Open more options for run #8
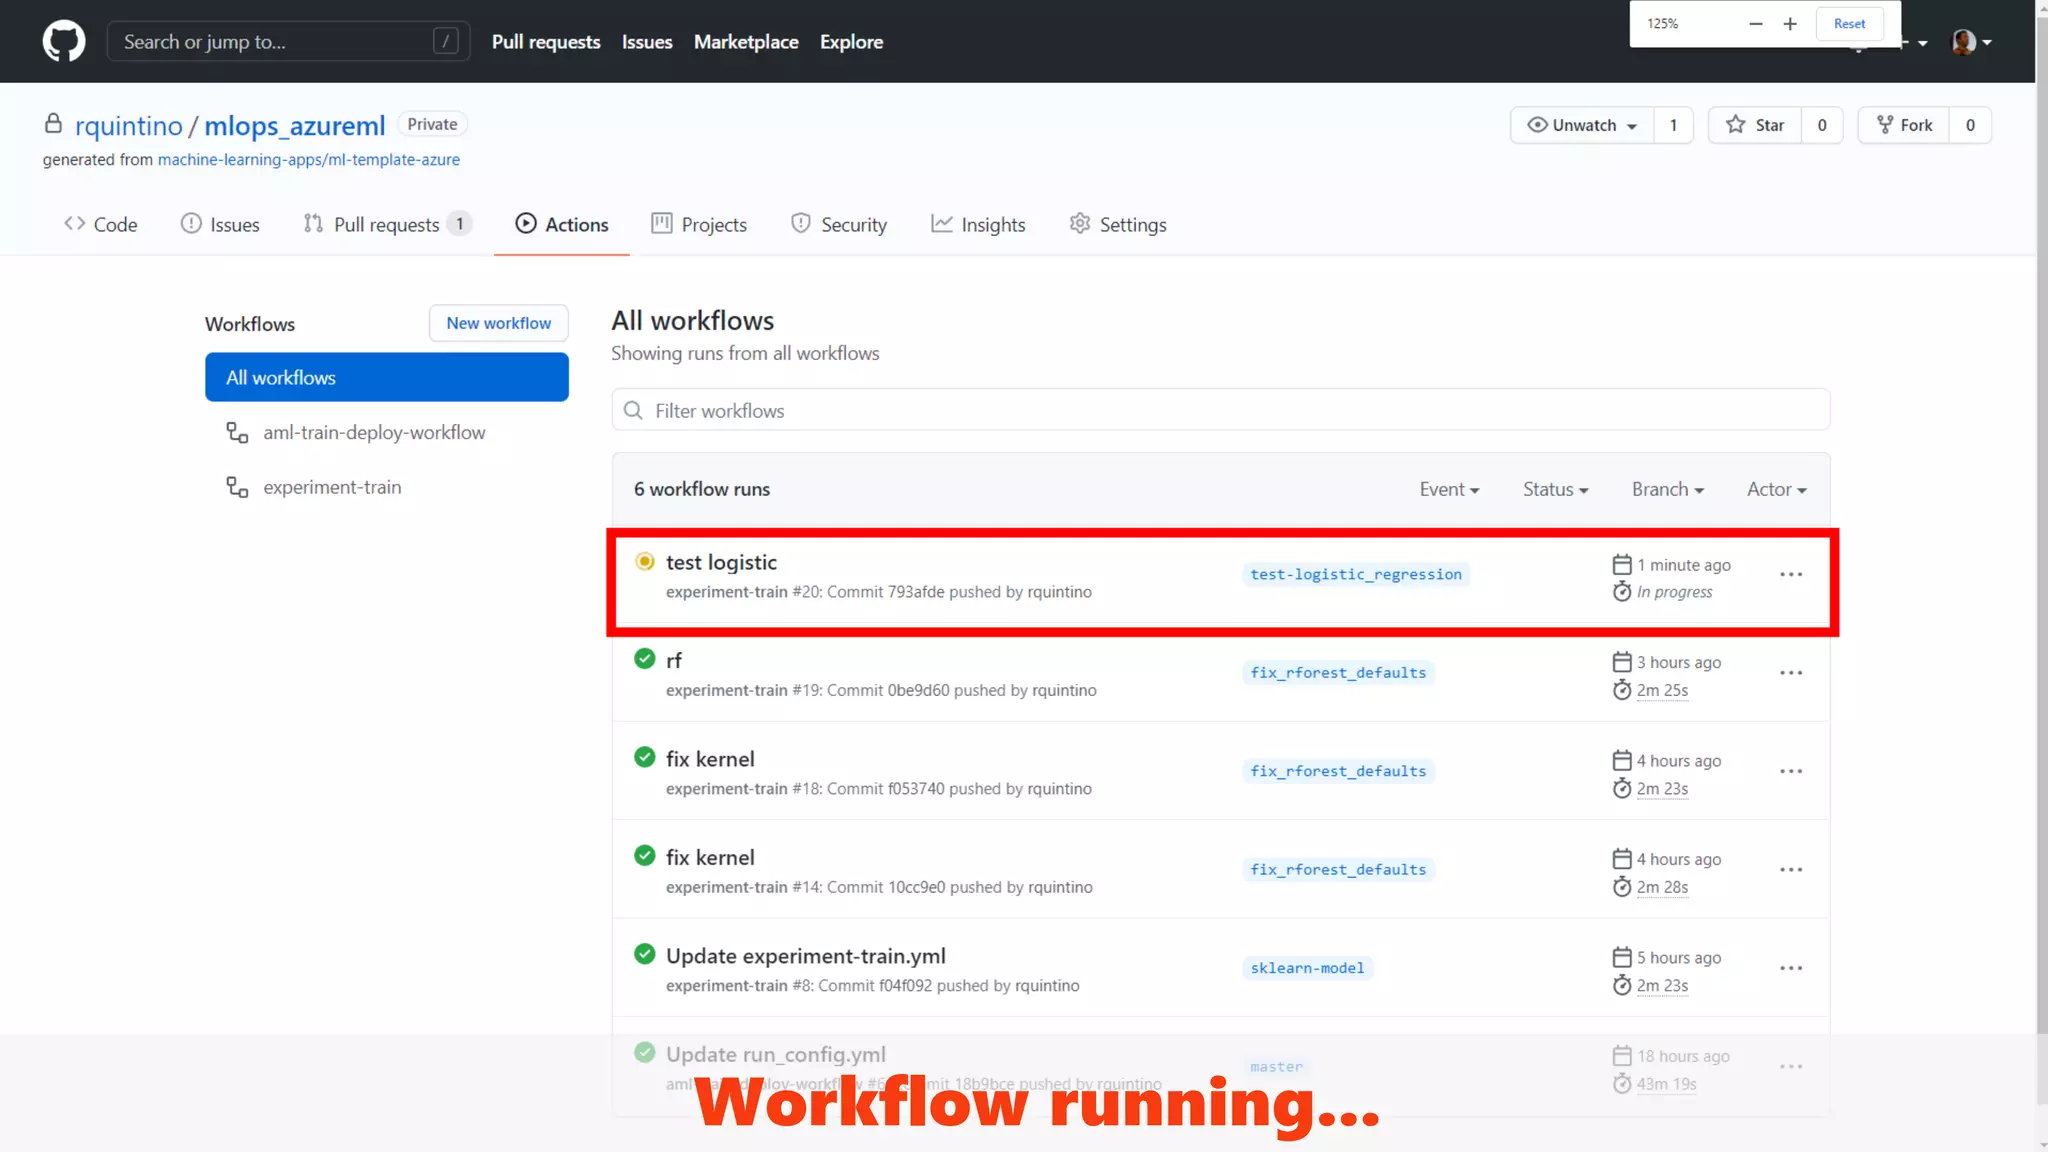The image size is (2048, 1152). coord(1791,969)
